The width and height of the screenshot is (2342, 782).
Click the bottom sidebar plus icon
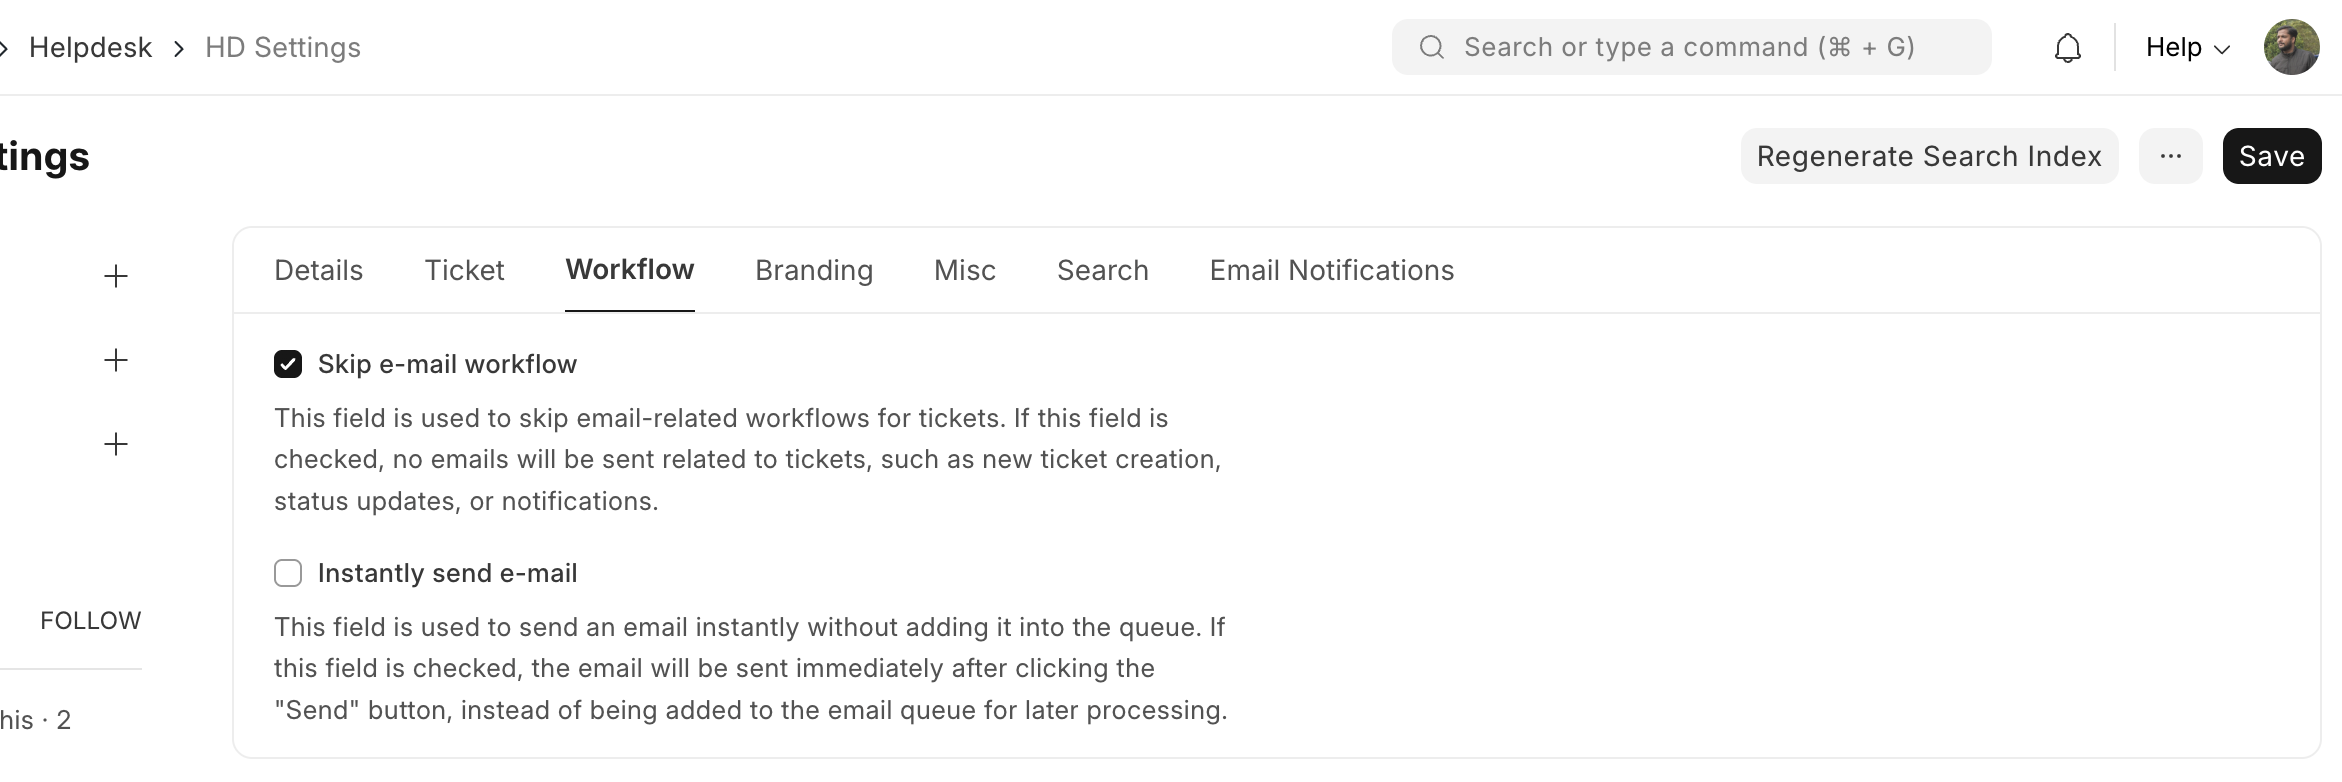116,444
